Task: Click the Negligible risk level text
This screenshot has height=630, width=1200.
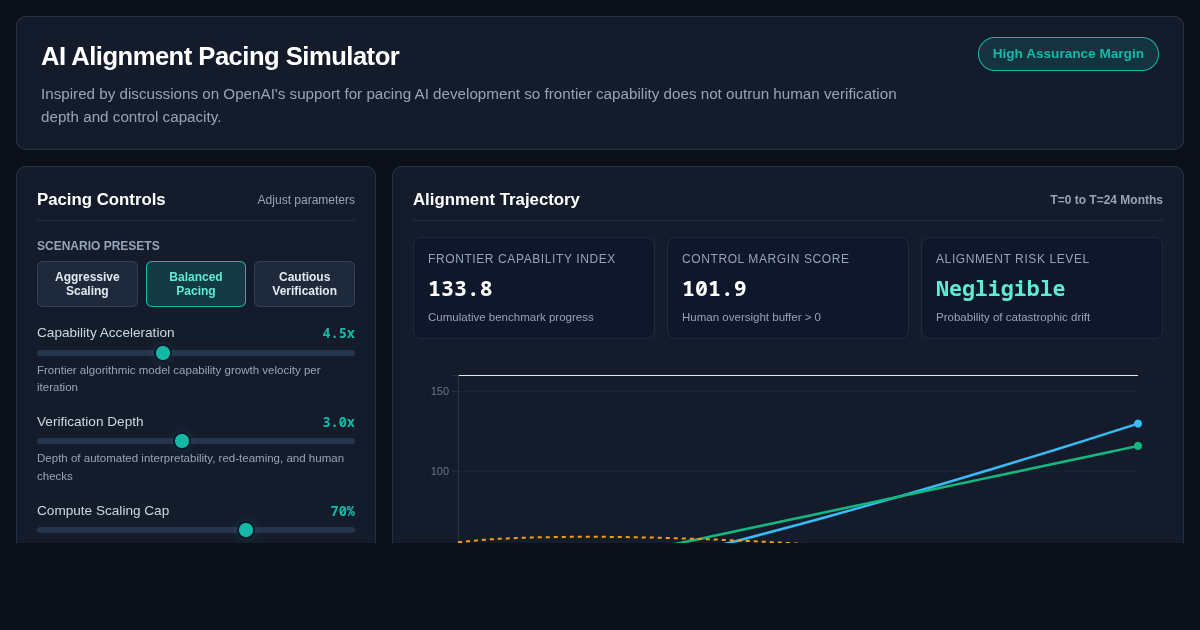Action: point(1000,289)
